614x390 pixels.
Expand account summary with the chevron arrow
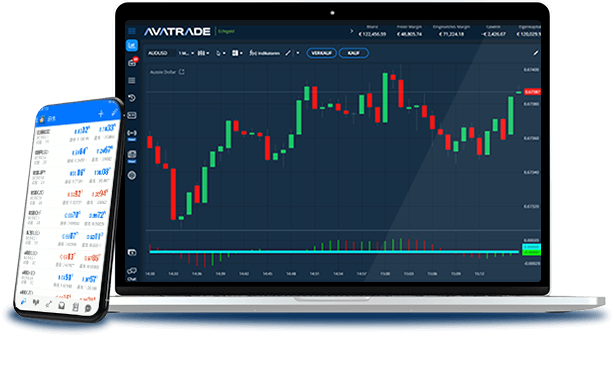tap(351, 31)
